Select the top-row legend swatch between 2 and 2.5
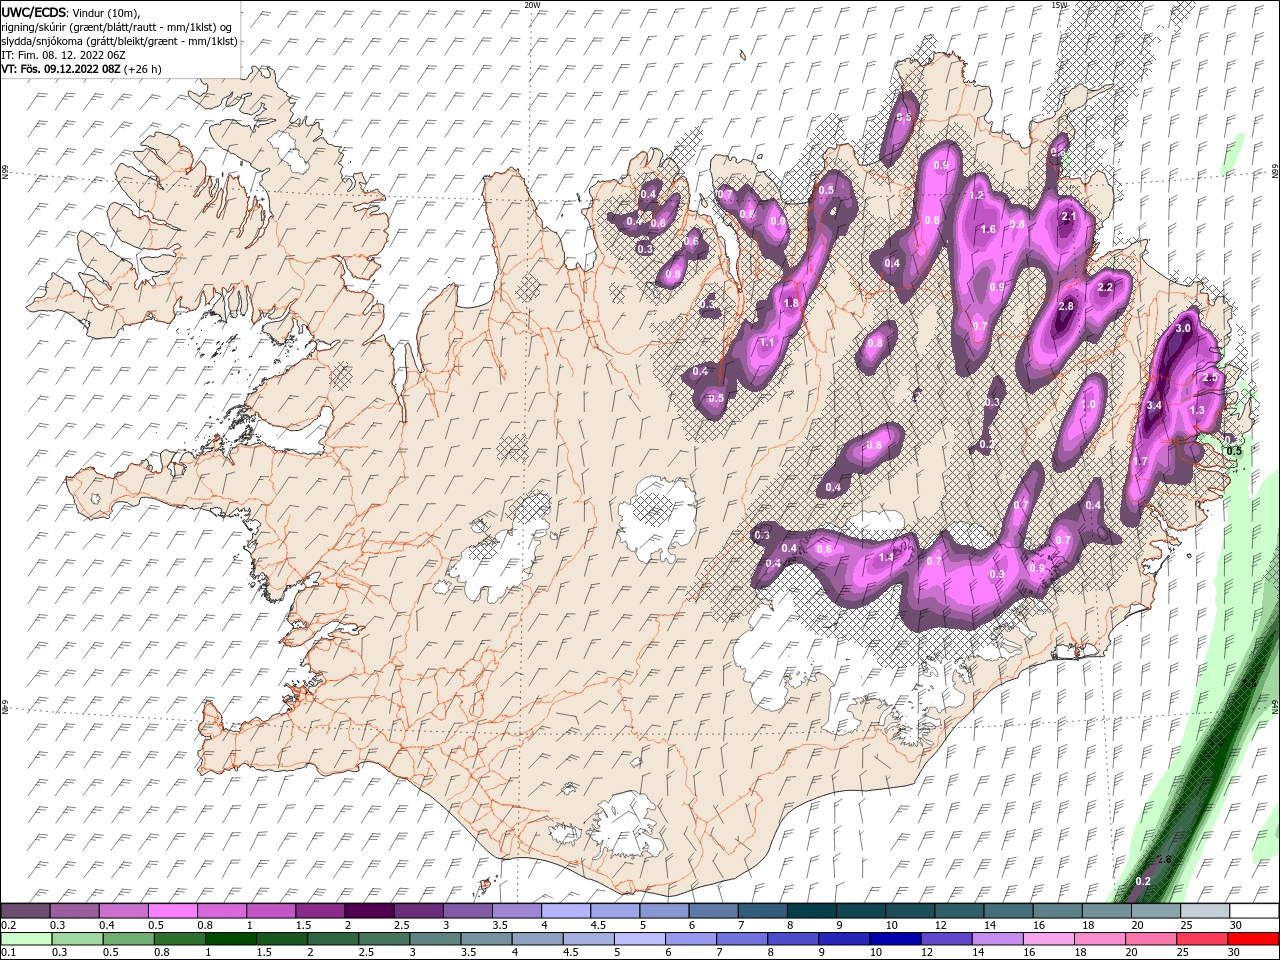Screen dimensions: 1280x960 coord(369,911)
